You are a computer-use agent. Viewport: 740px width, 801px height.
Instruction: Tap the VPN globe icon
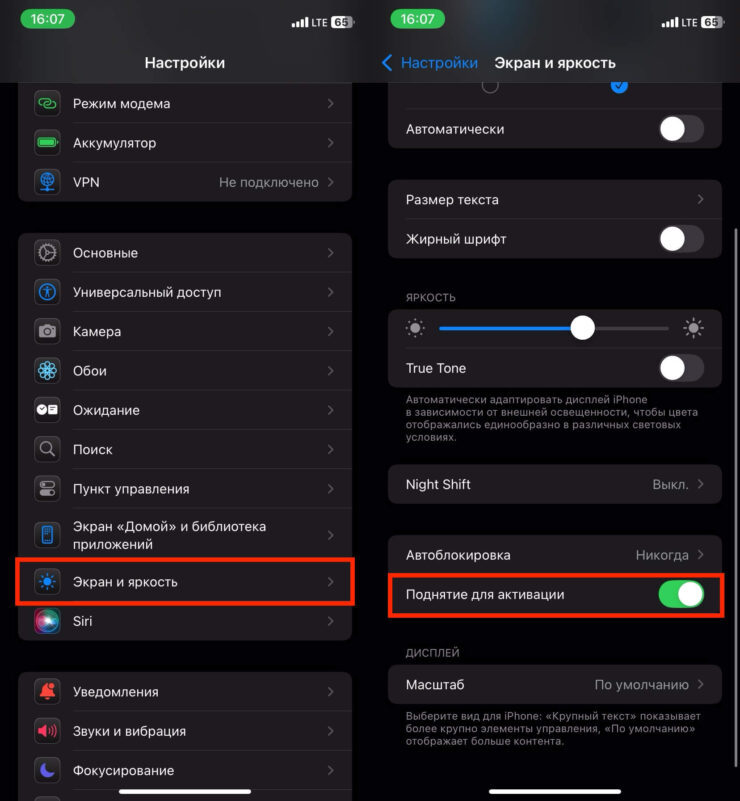tap(47, 182)
